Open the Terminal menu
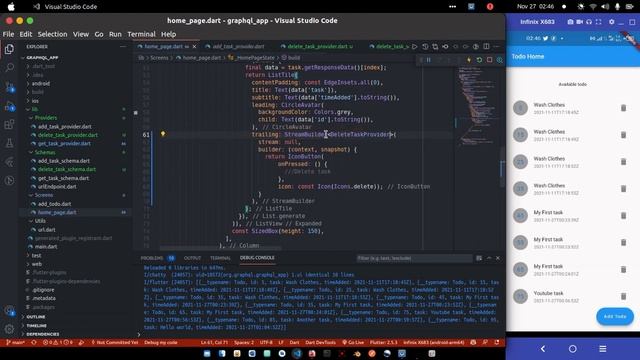Viewport: 640px width, 360px height. [x=141, y=34]
